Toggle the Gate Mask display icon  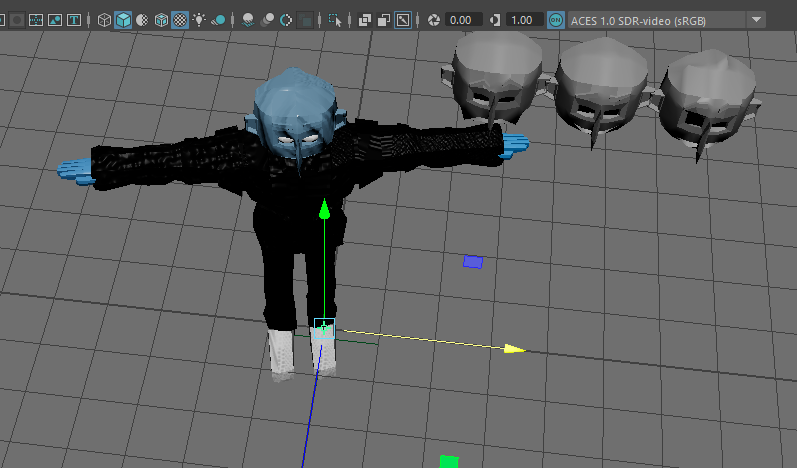click(x=17, y=20)
